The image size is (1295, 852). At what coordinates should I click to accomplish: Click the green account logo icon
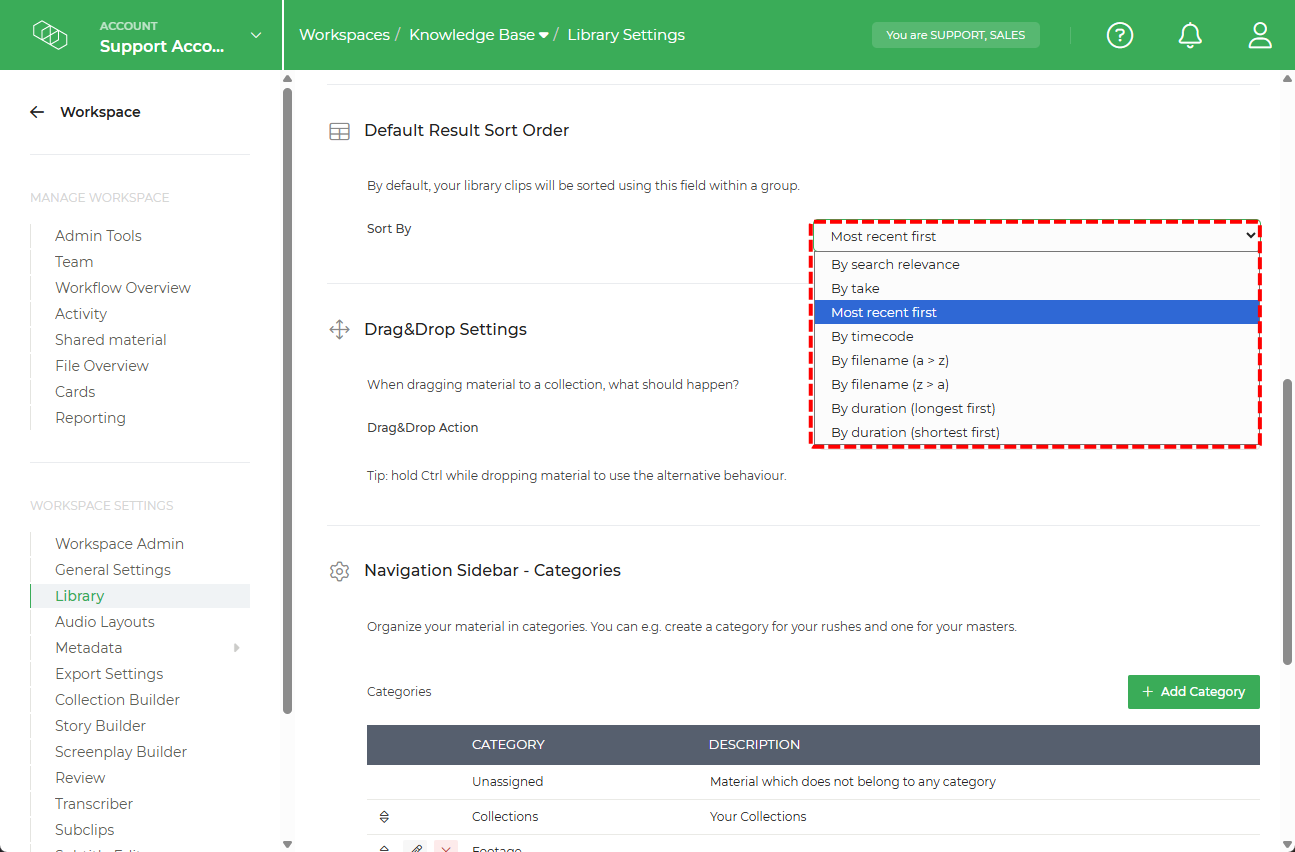(50, 33)
